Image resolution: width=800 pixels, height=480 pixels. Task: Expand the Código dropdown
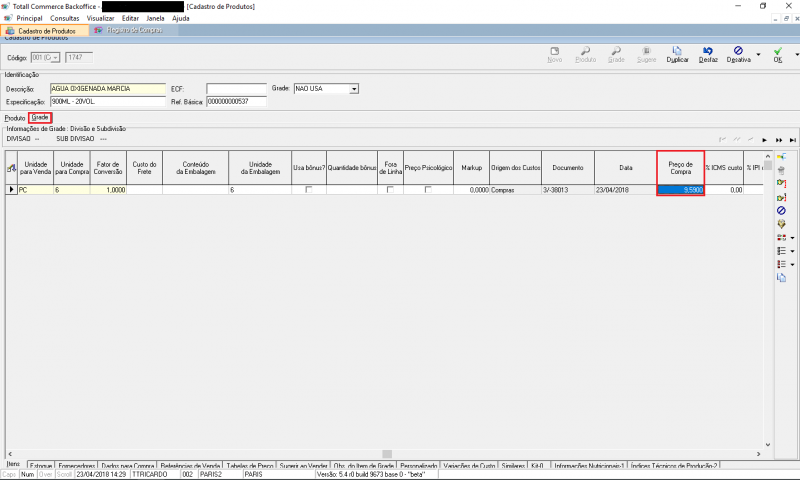[x=56, y=57]
